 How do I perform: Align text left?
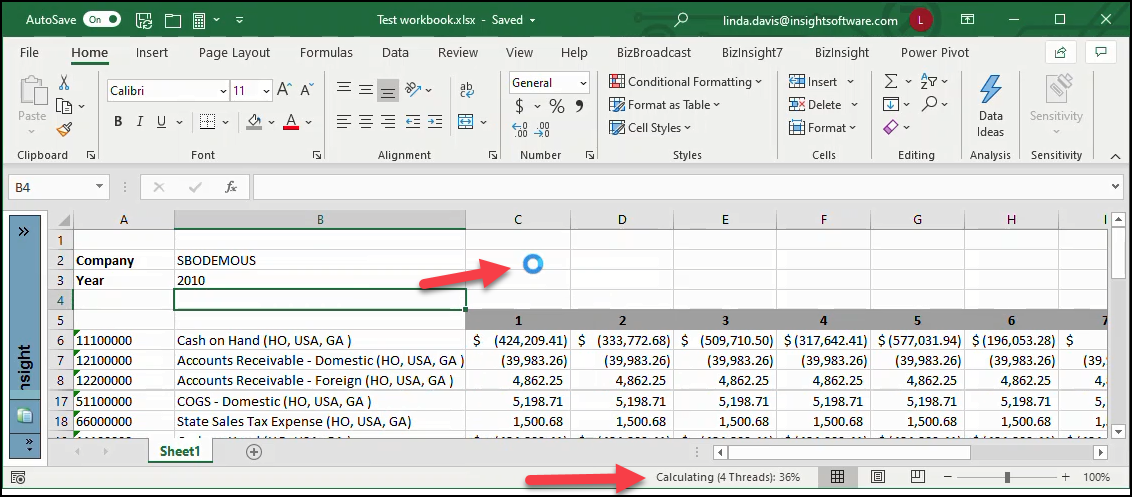344,121
